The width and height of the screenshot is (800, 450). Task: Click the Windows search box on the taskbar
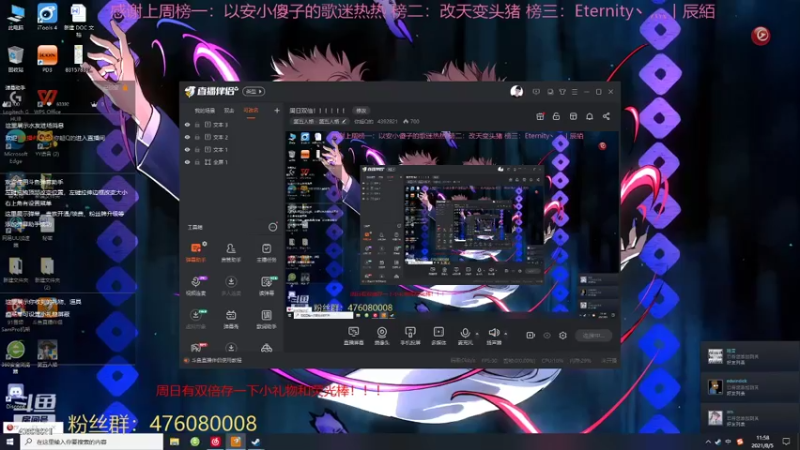click(92, 441)
